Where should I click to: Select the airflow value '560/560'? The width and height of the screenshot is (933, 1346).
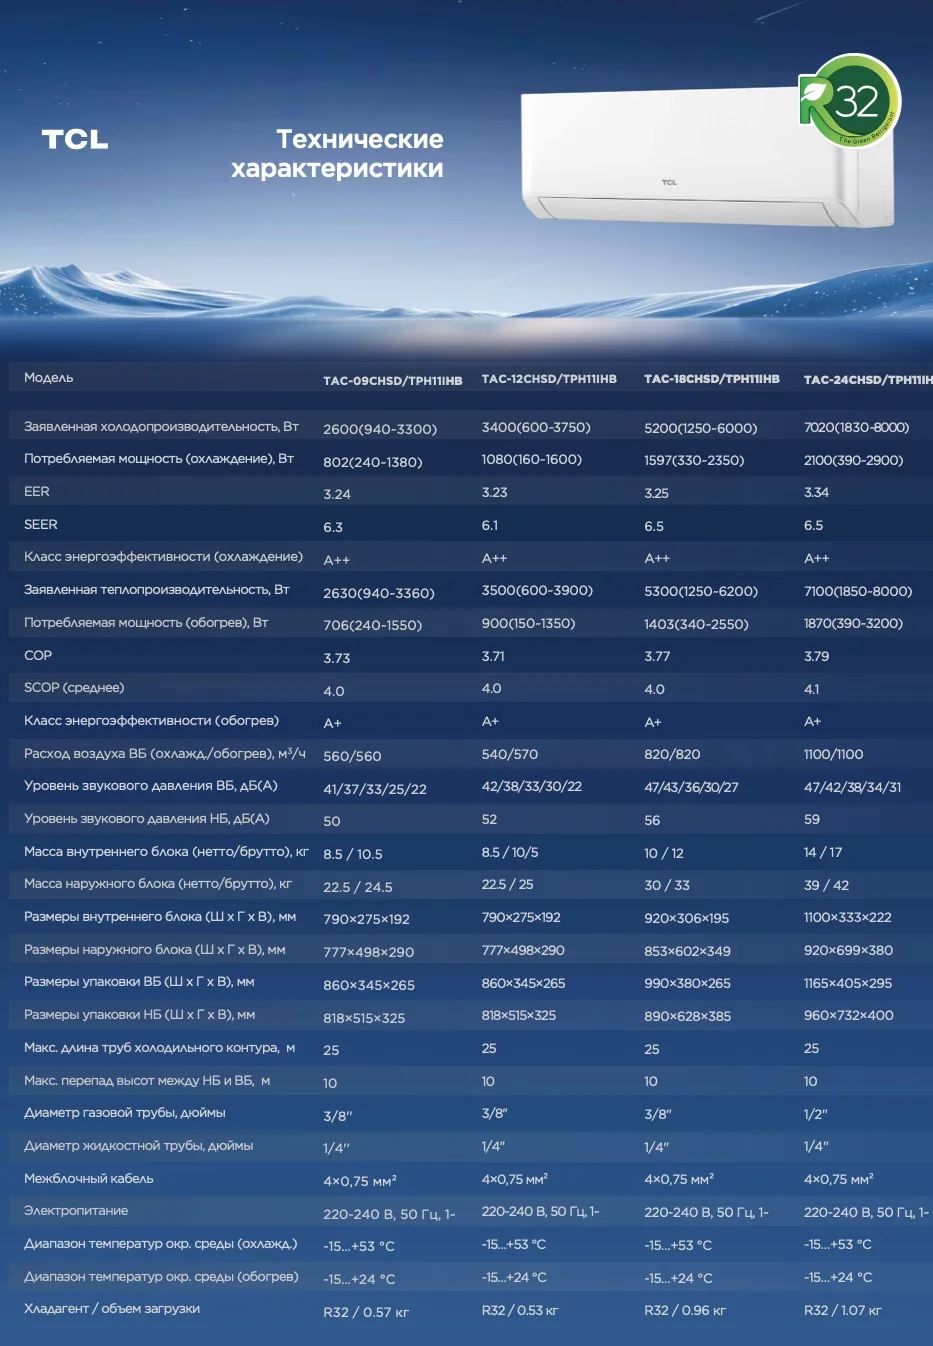[x=352, y=756]
